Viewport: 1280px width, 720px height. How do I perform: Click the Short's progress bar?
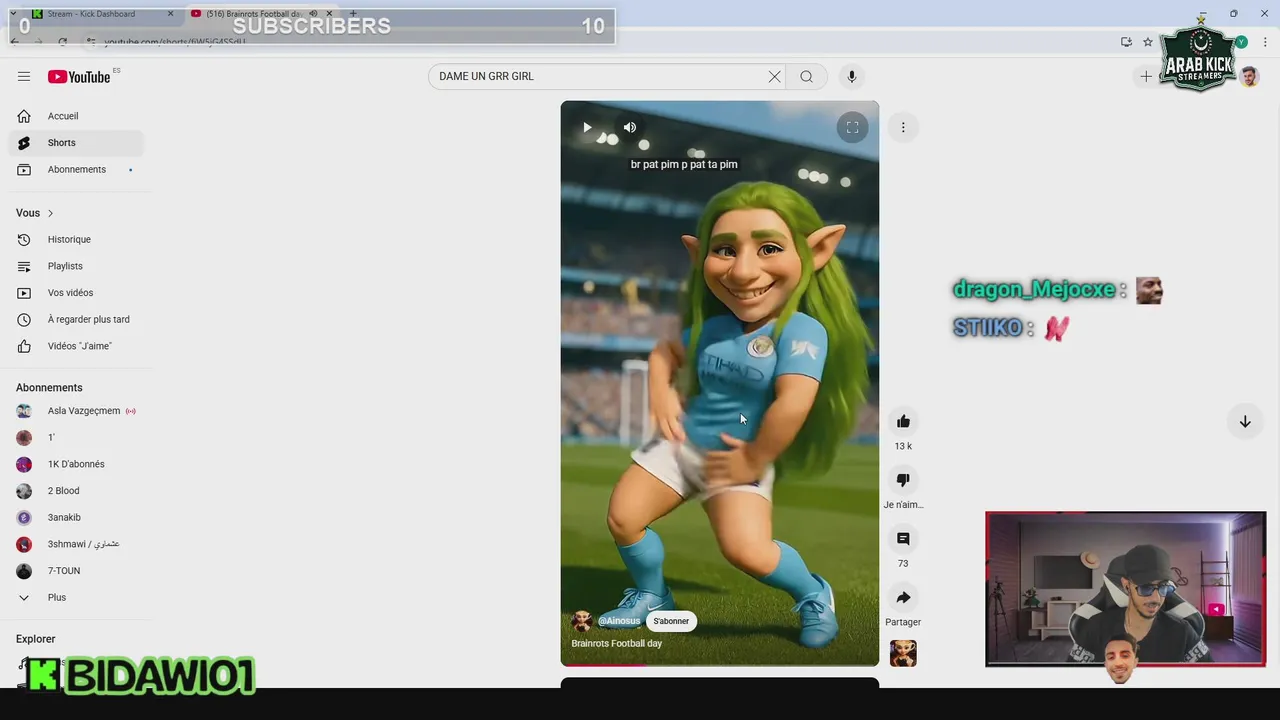click(720, 665)
